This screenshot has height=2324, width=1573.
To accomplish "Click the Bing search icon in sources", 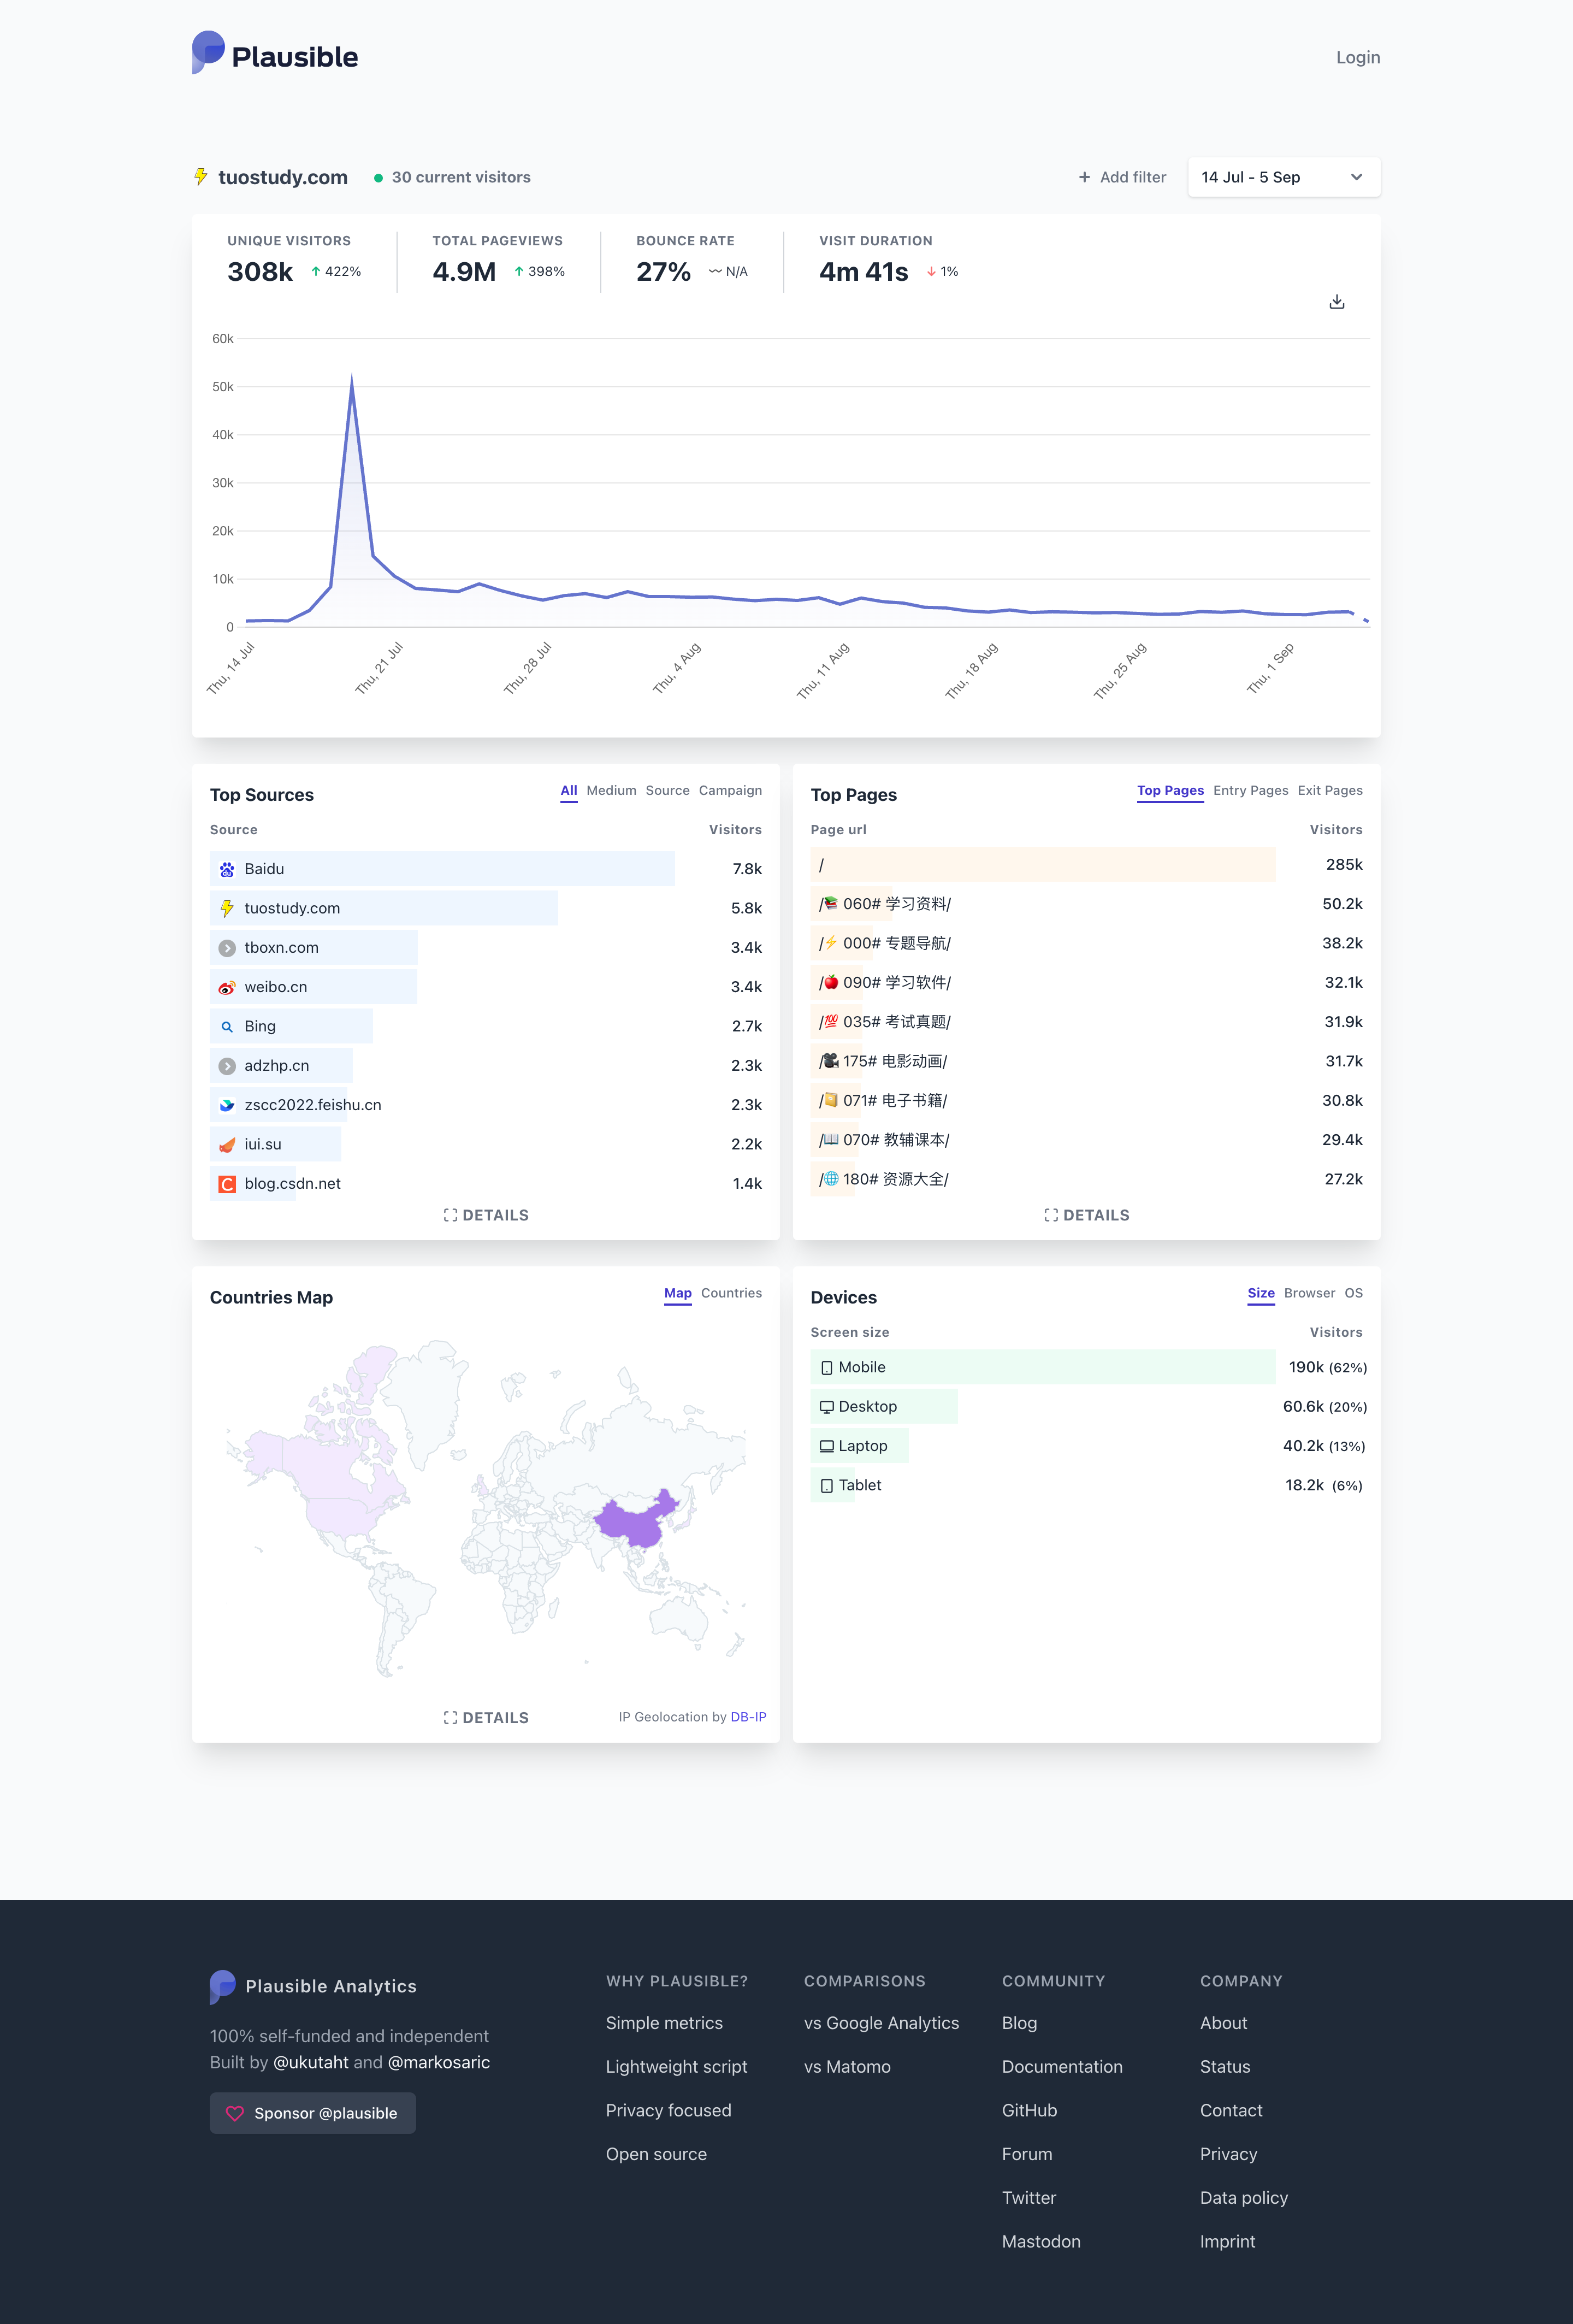I will pyautogui.click(x=227, y=1026).
